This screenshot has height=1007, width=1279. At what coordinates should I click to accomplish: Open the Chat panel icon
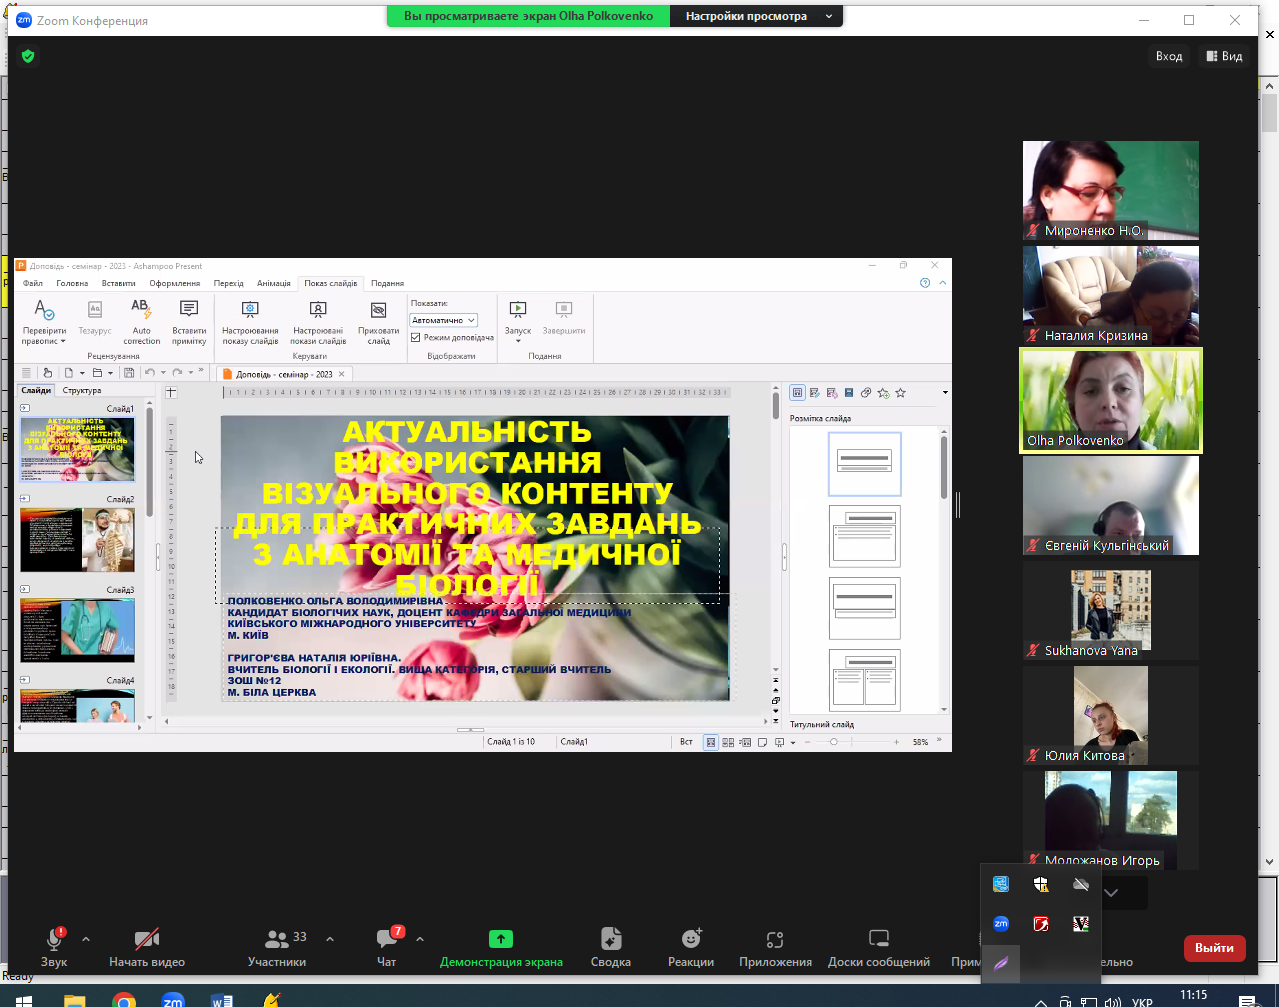click(387, 938)
